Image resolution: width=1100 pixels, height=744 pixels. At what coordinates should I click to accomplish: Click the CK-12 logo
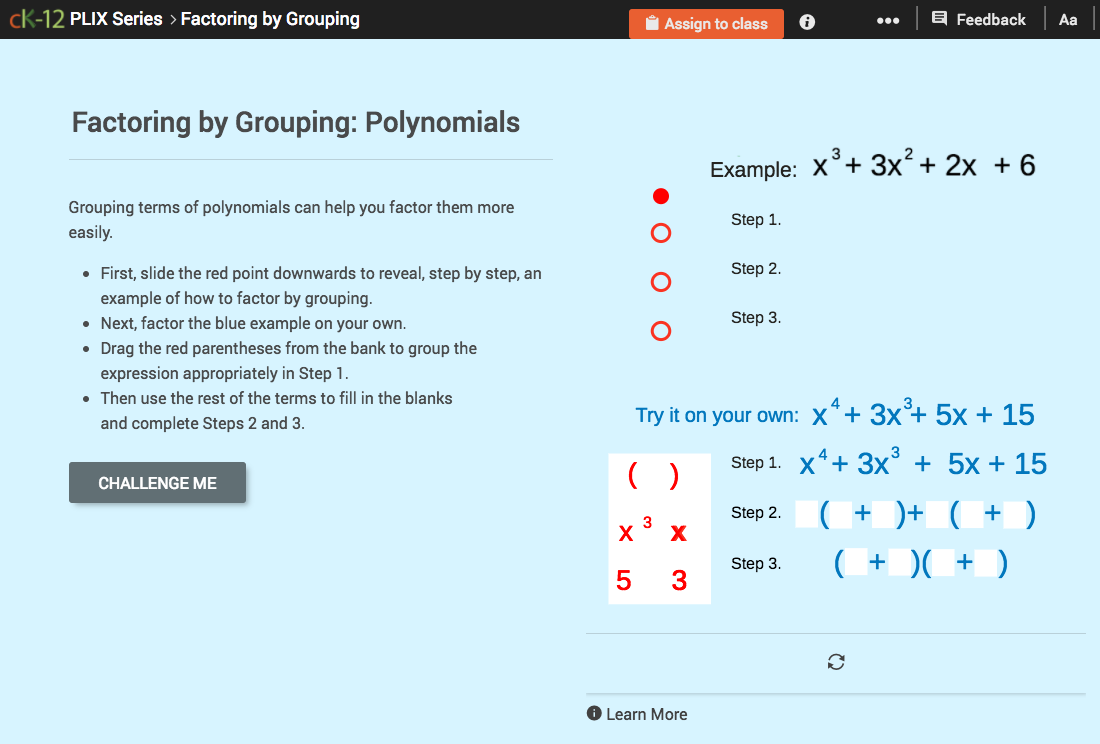[35, 18]
